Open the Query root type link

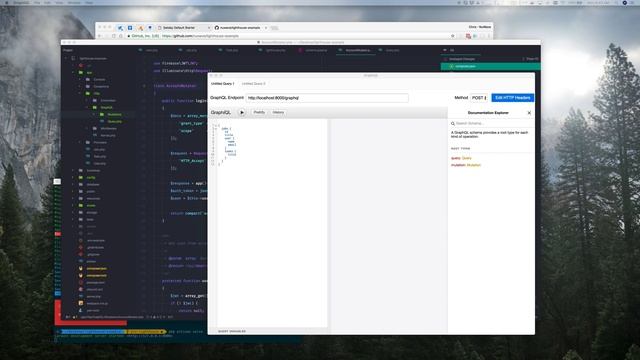[x=467, y=158]
